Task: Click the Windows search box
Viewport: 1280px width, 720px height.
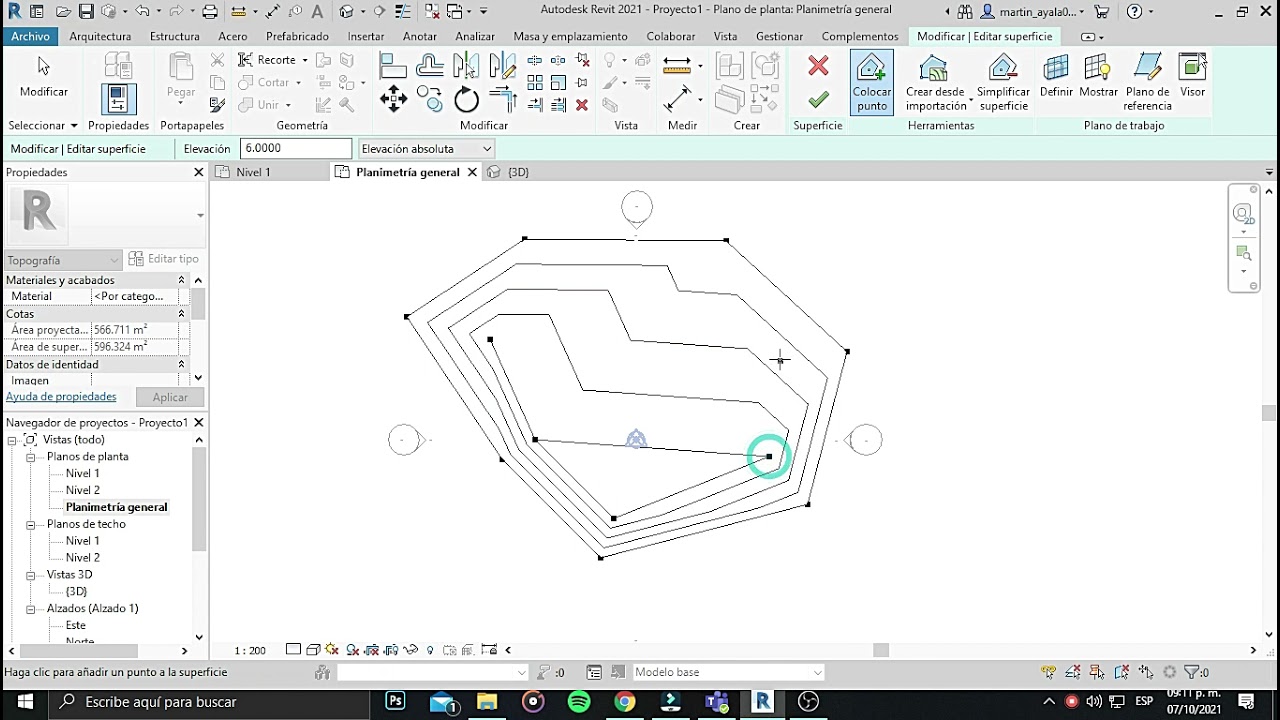Action: coord(210,702)
